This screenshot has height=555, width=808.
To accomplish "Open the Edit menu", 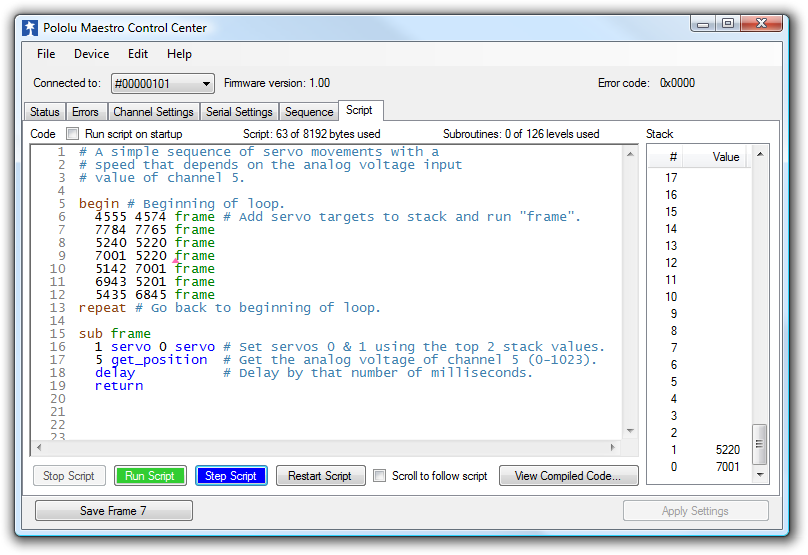I will tap(138, 54).
